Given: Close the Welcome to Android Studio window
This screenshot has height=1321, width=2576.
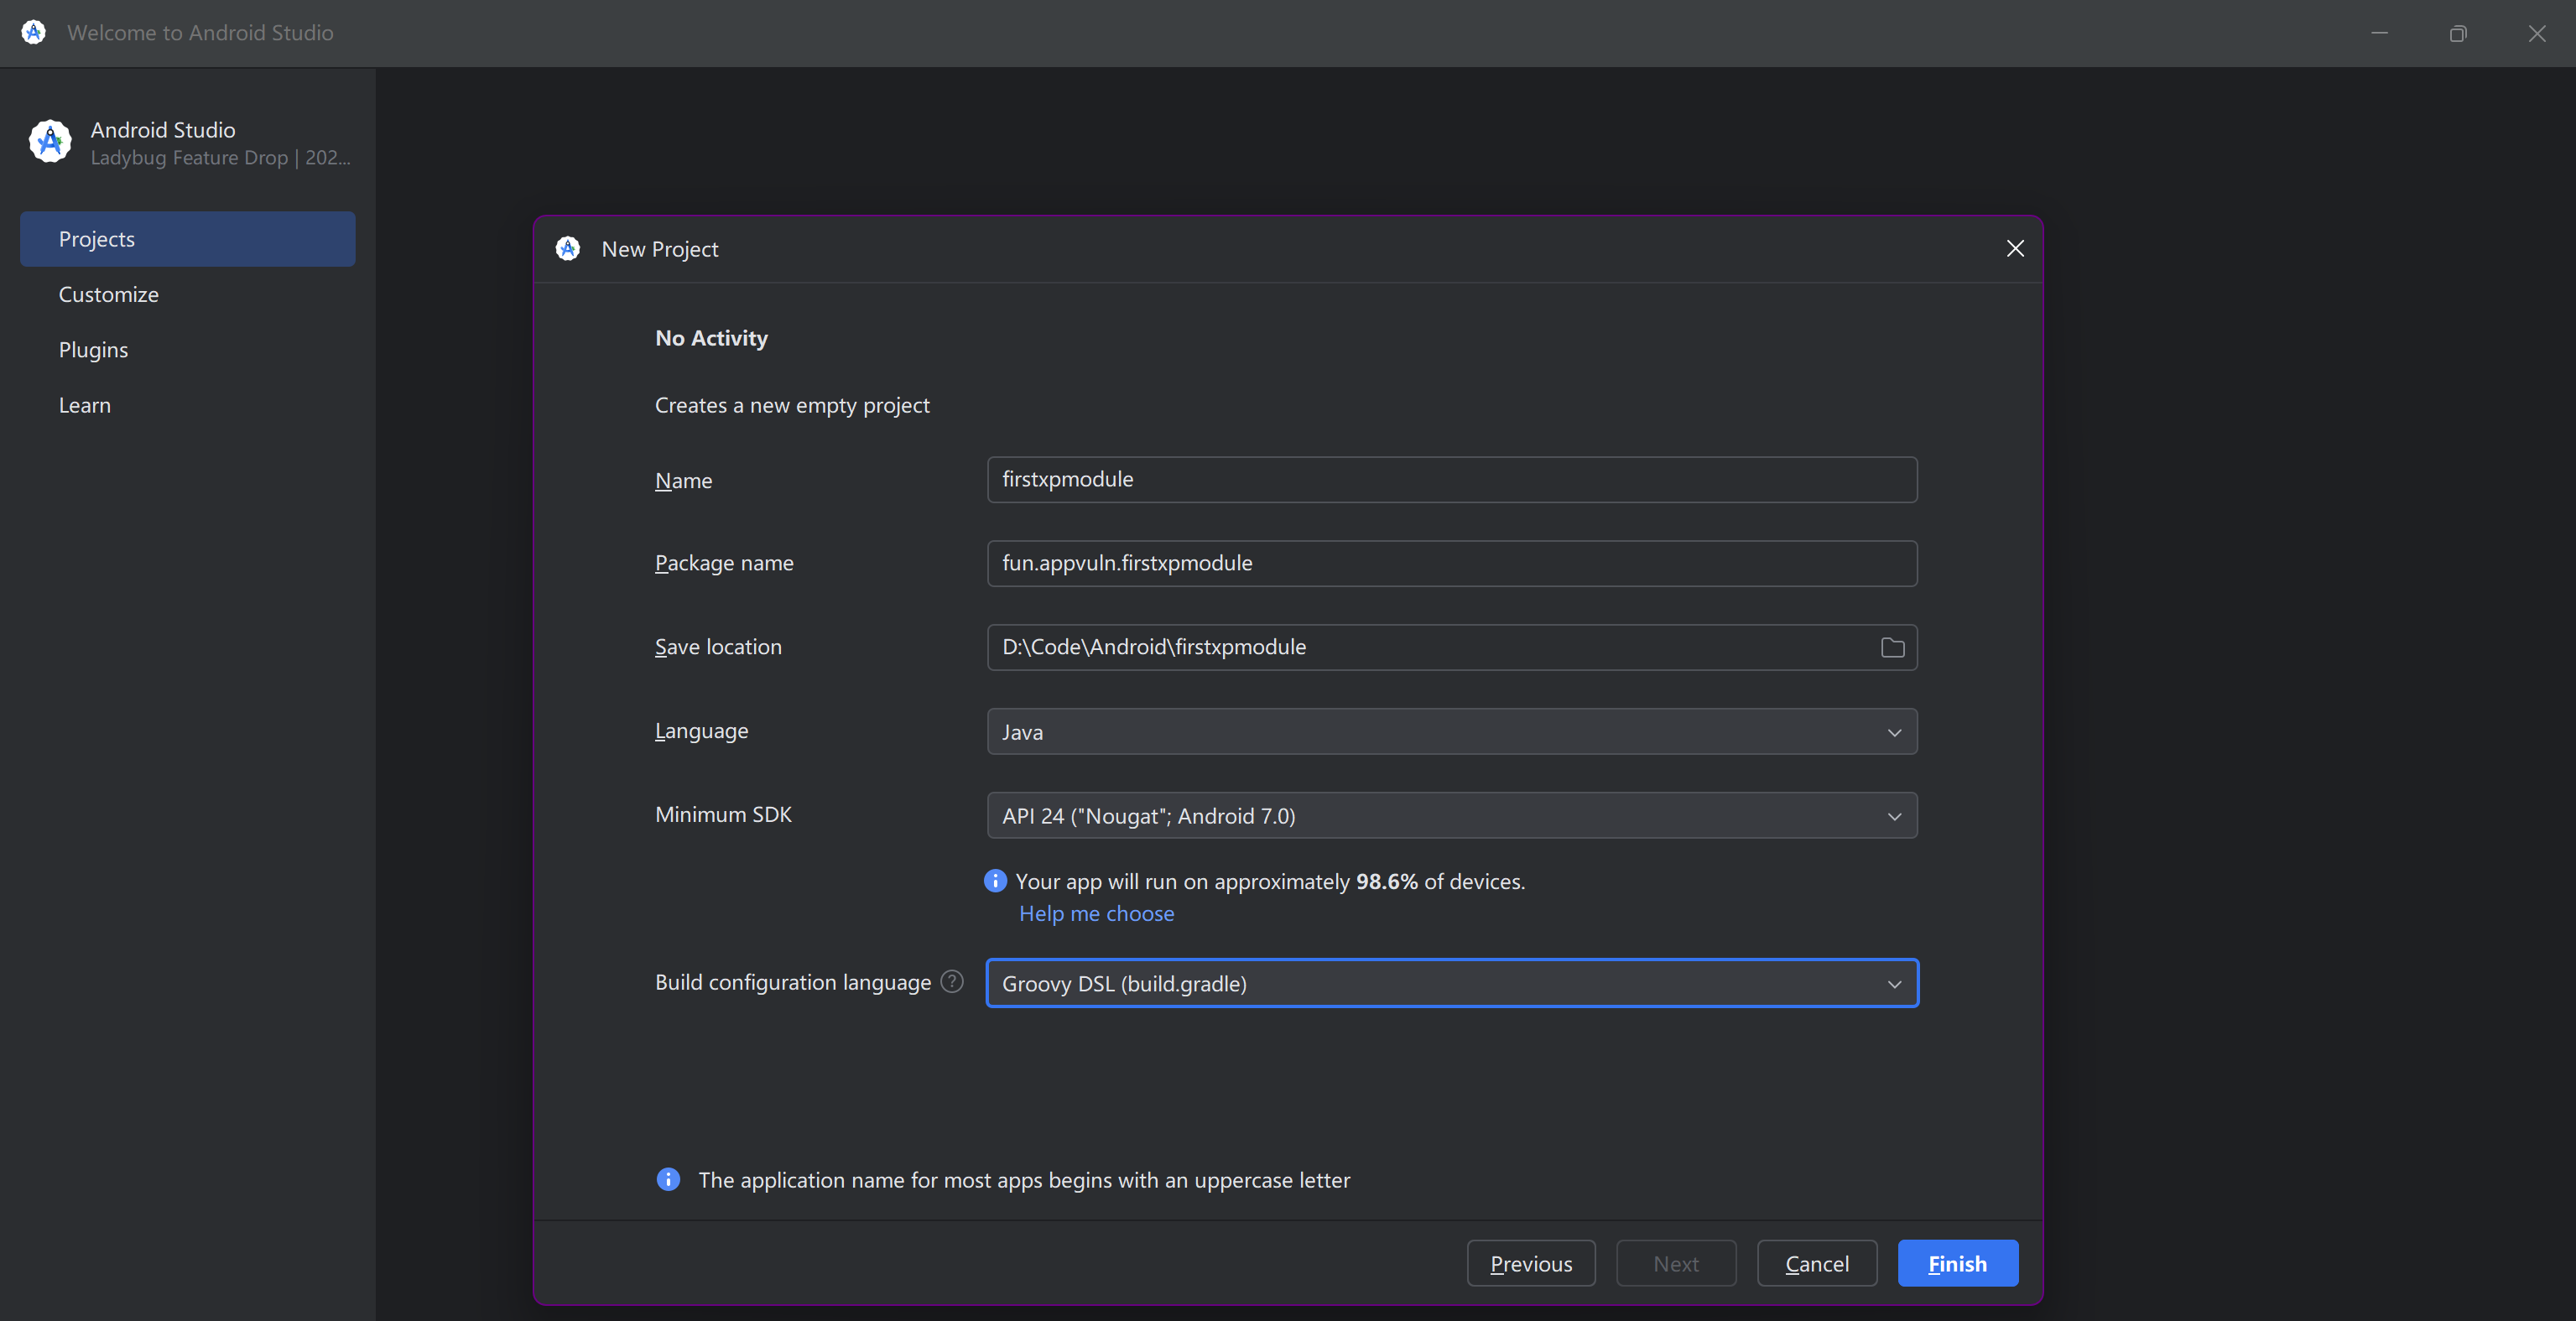Looking at the screenshot, I should point(2537,33).
